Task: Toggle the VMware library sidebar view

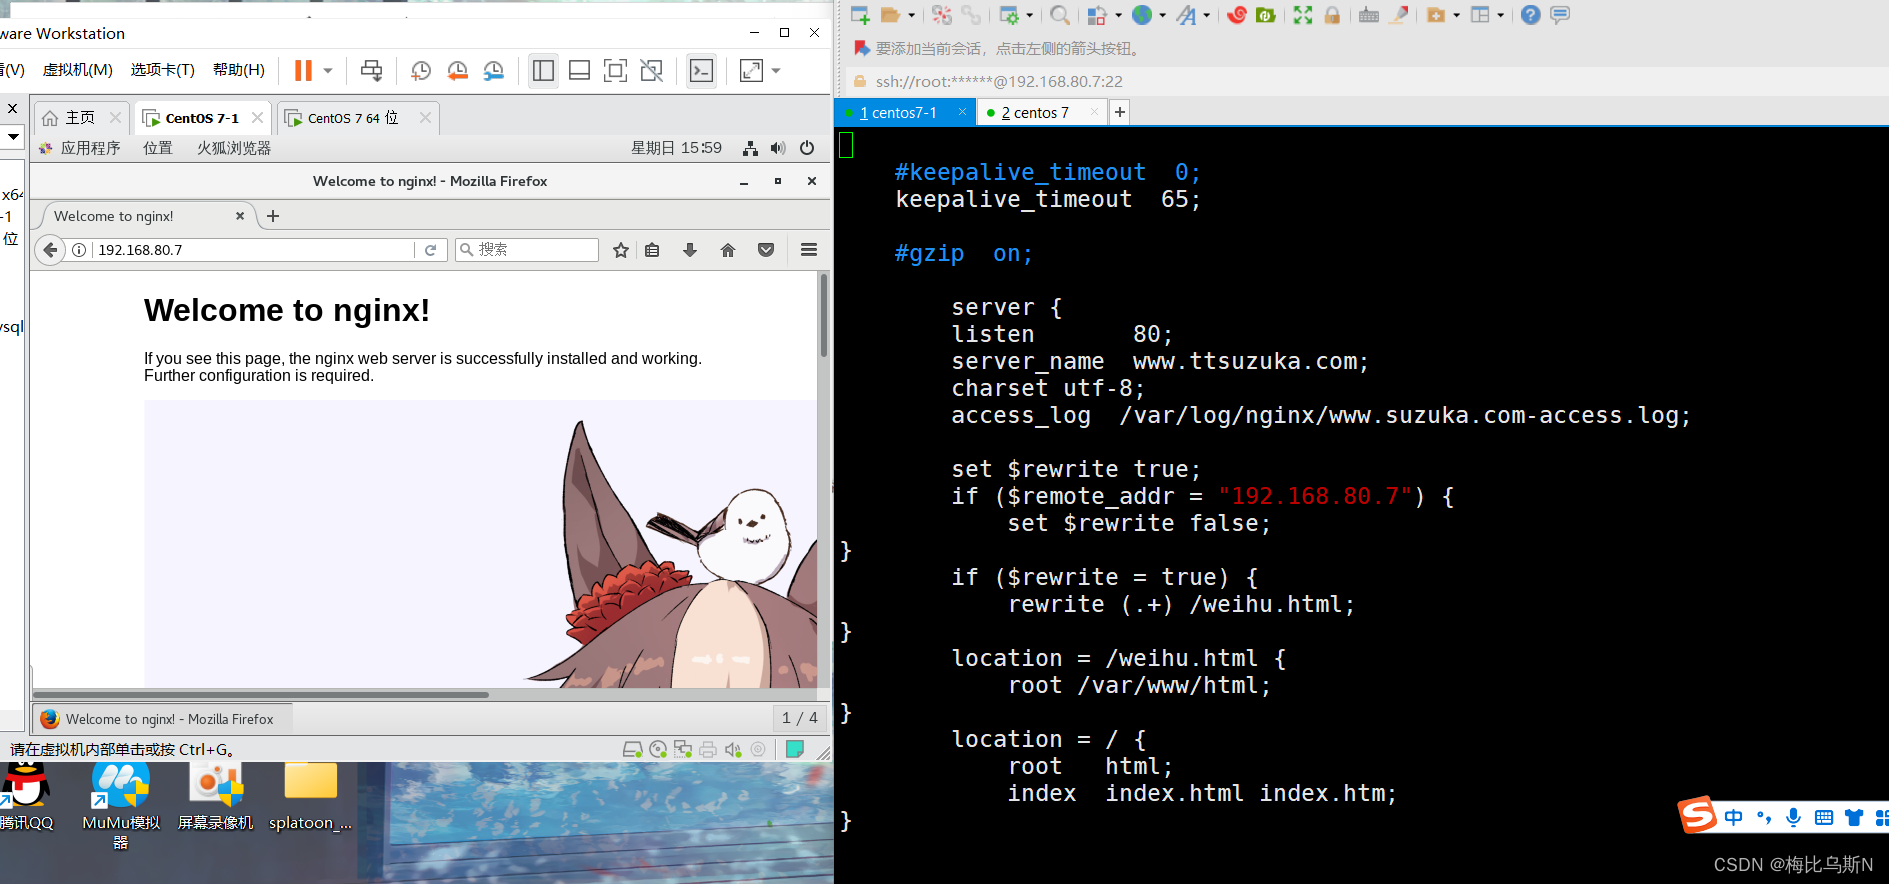Action: coord(543,70)
